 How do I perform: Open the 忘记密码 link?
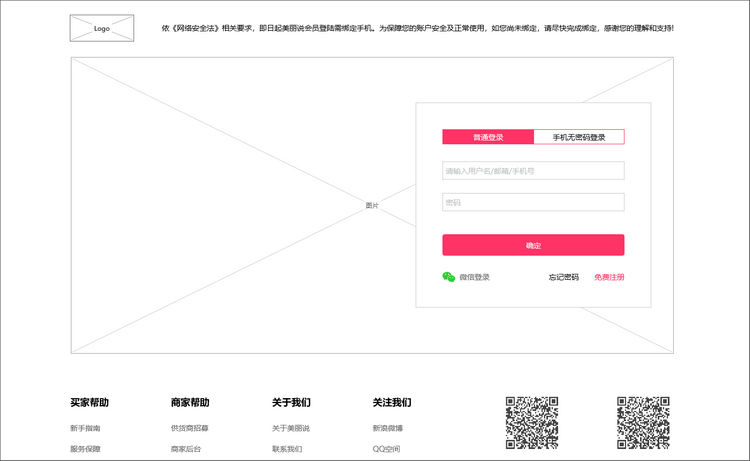(563, 277)
